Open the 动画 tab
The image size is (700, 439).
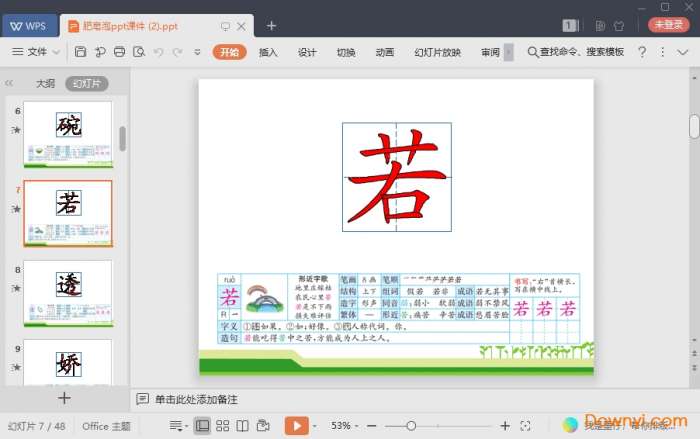click(385, 52)
